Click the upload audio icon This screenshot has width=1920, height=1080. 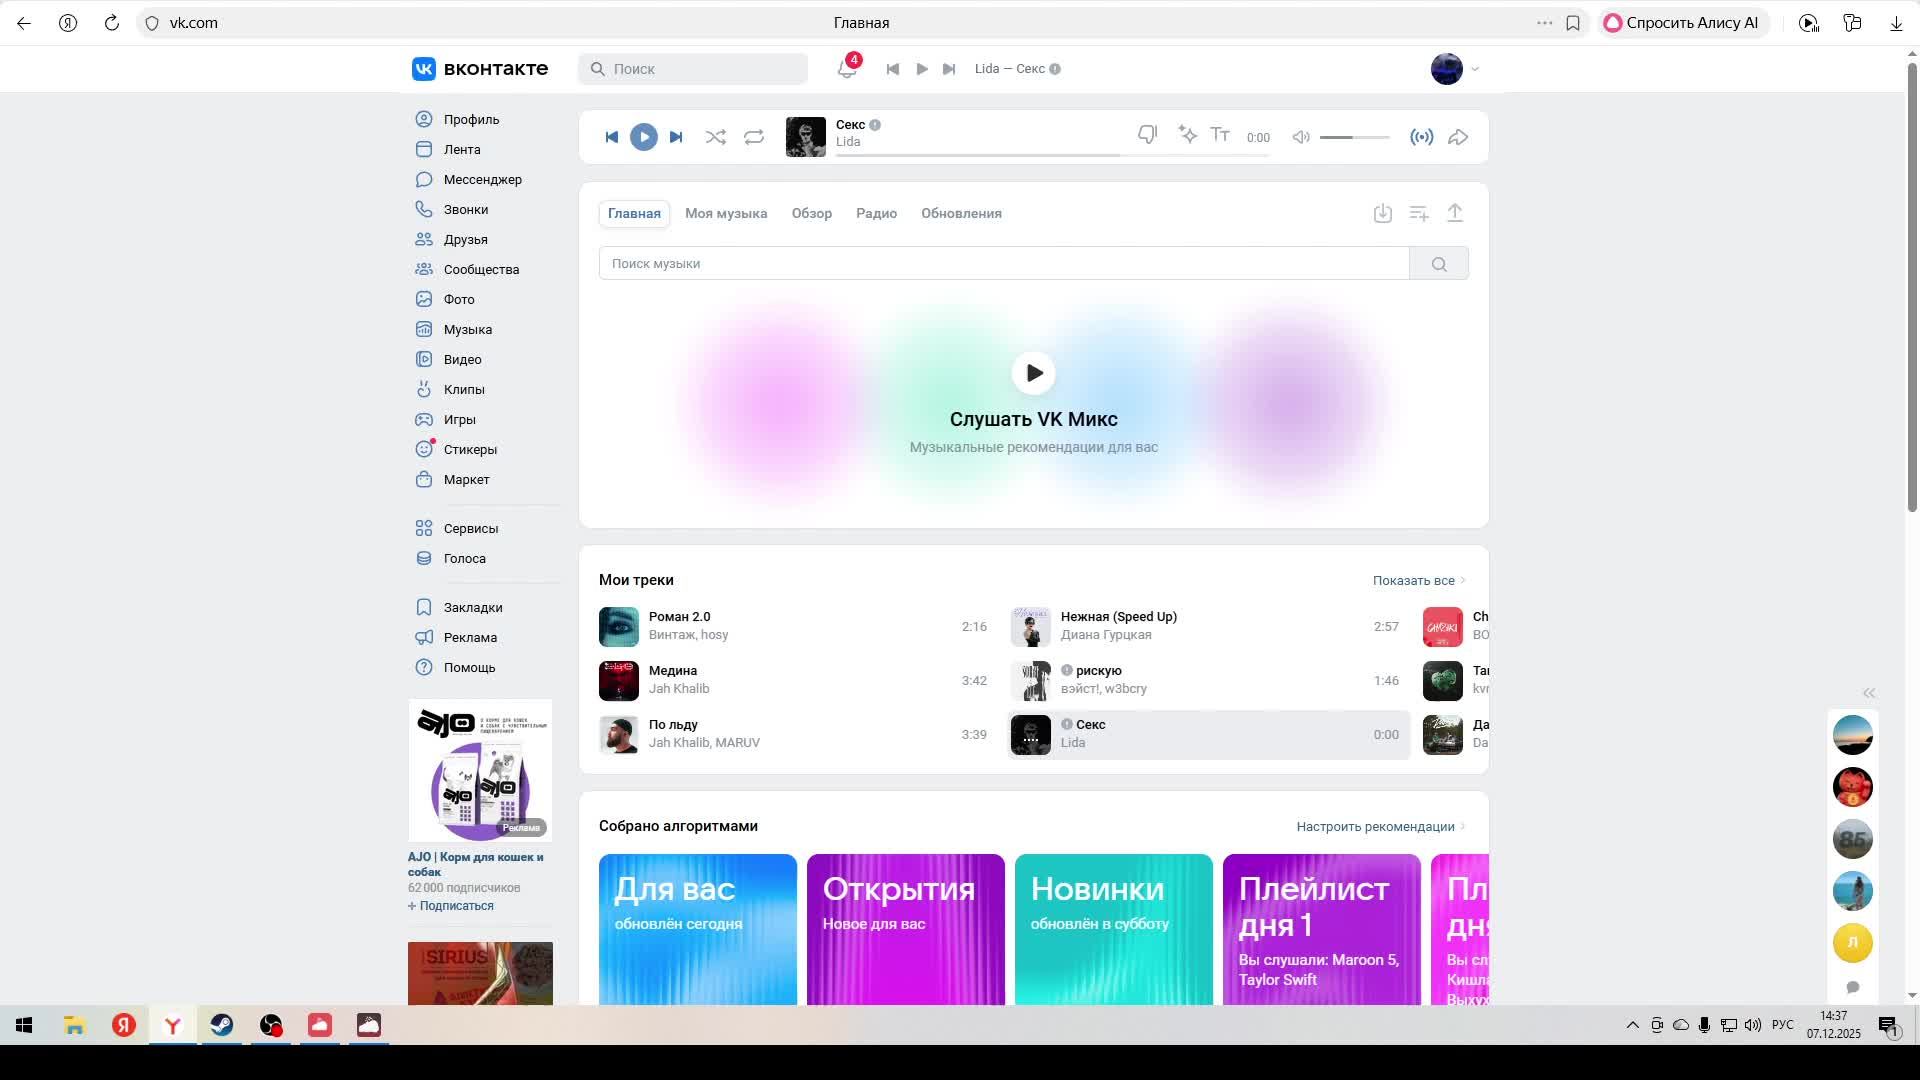click(1455, 213)
